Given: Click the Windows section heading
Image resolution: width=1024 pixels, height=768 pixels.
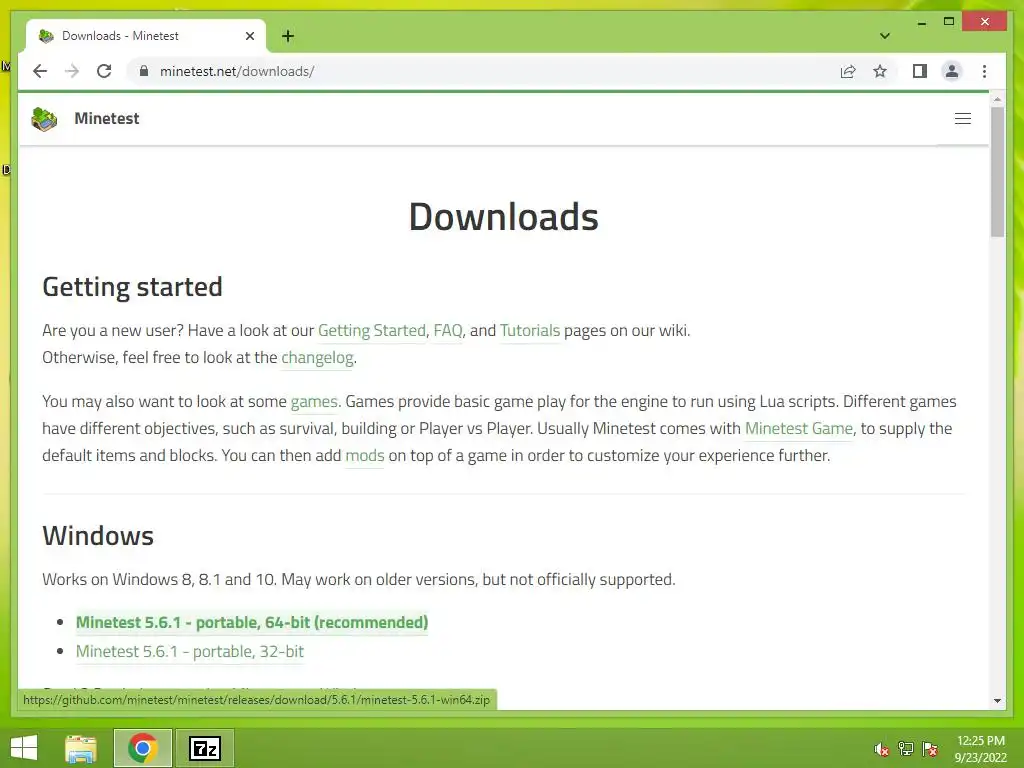Looking at the screenshot, I should pos(98,536).
